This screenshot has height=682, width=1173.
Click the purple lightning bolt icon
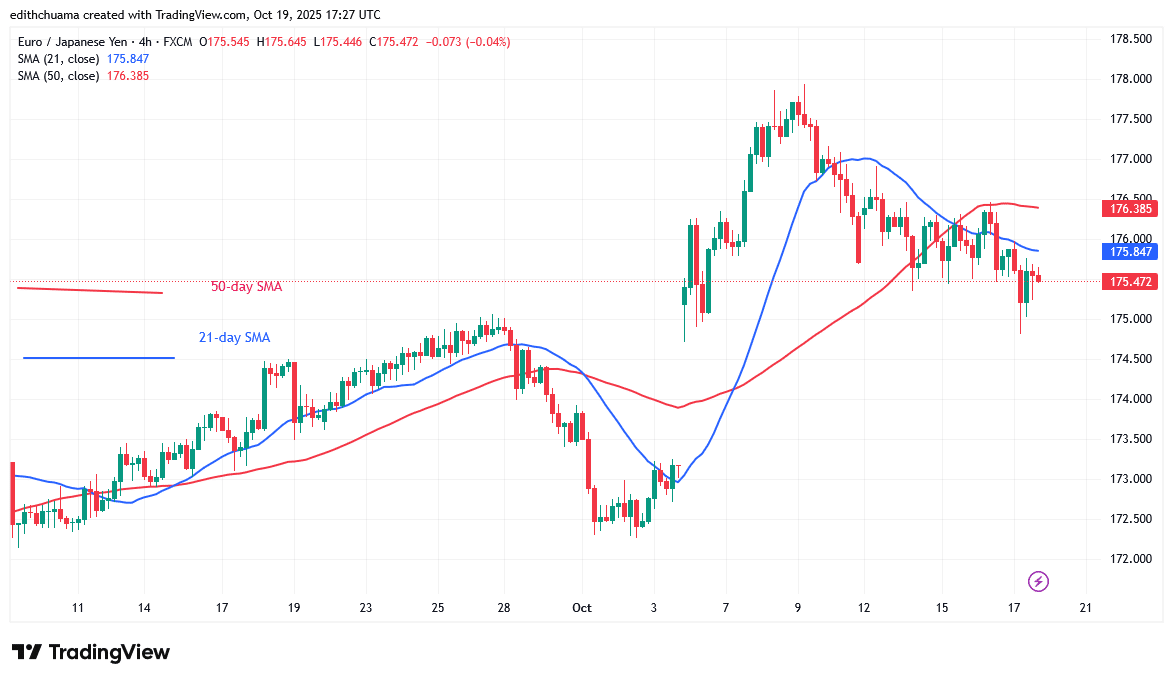[x=1038, y=581]
